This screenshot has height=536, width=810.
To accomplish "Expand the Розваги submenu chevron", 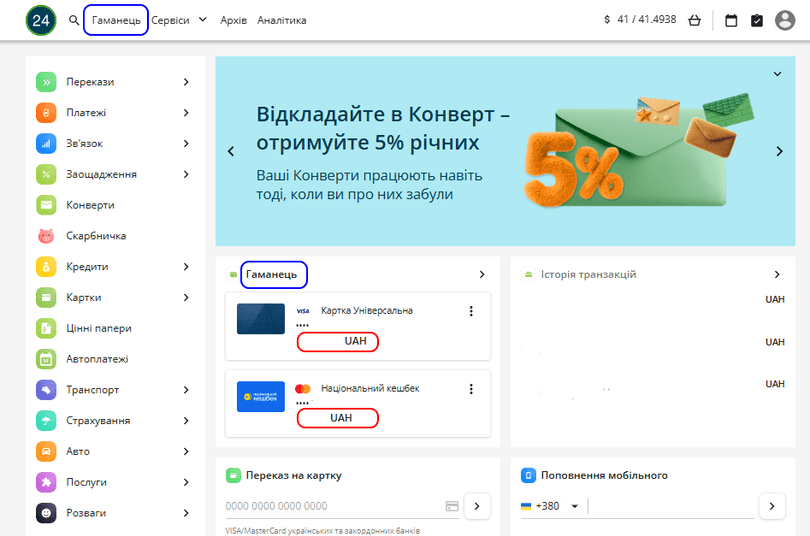I will pyautogui.click(x=186, y=513).
